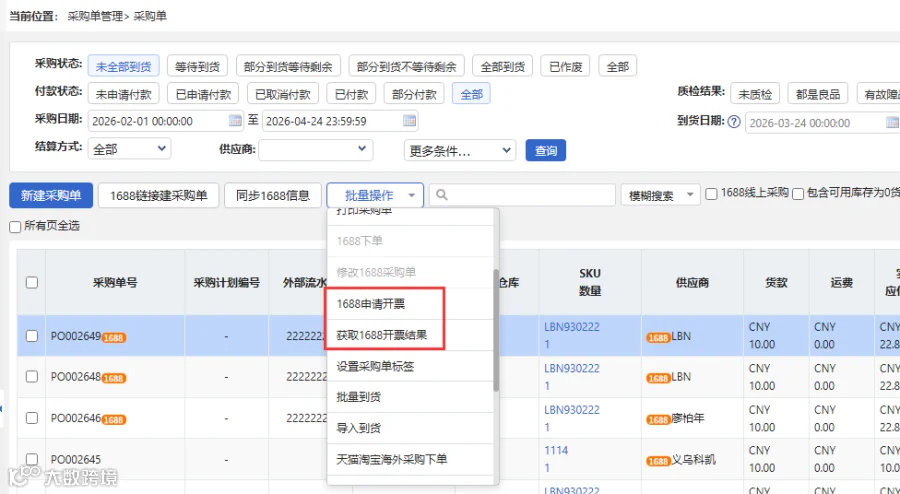The width and height of the screenshot is (900, 494).
Task: Click order number PO002645
Action: click(76, 460)
